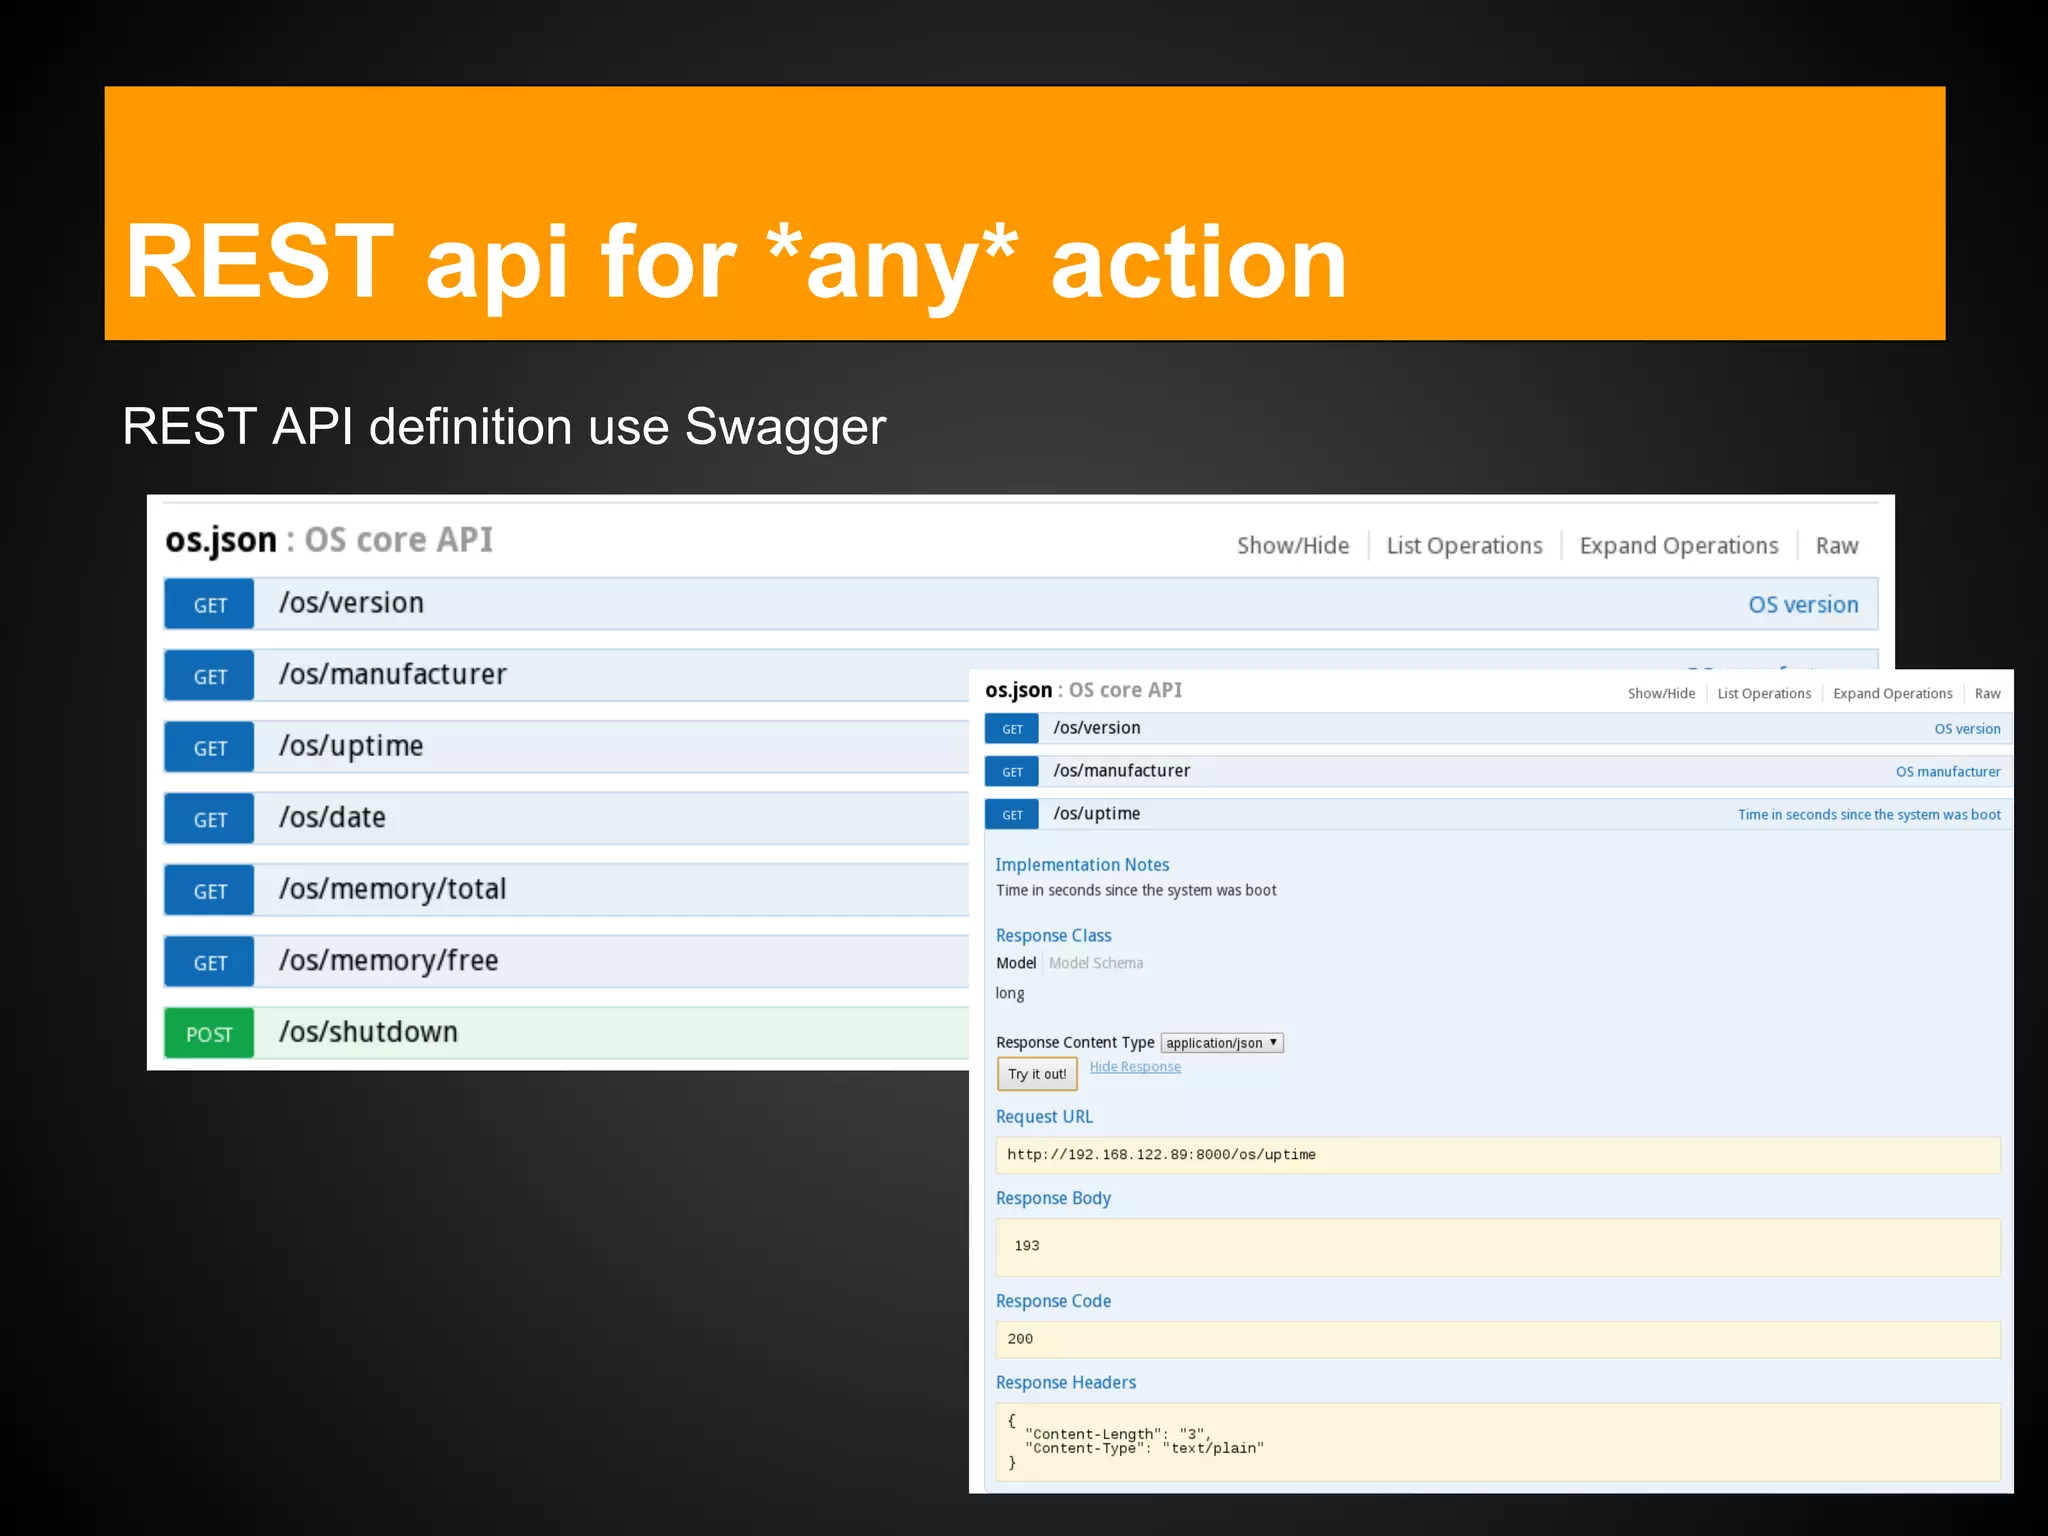
Task: Expand the /os/shutdown operation
Action: point(368,1031)
